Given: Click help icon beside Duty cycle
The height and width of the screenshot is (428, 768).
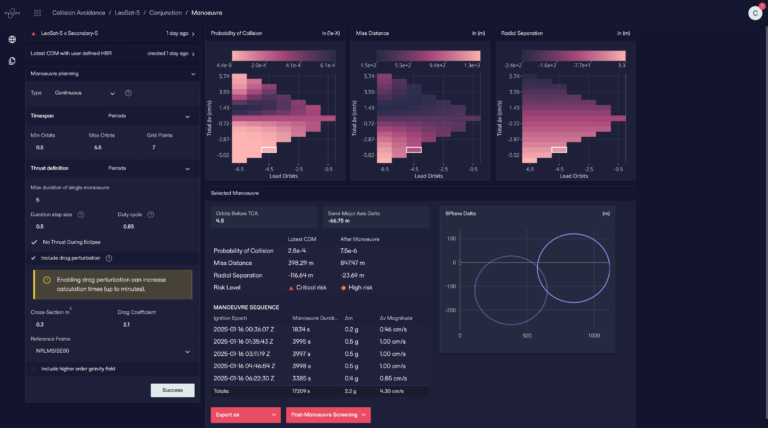Looking at the screenshot, I should click(x=151, y=214).
